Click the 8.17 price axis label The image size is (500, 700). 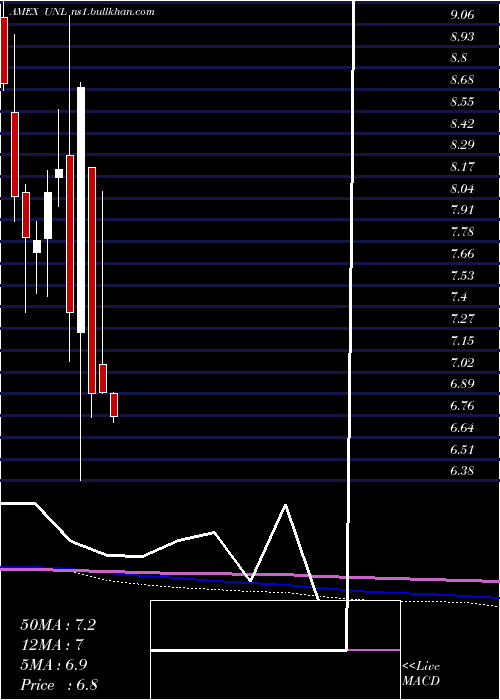coord(462,167)
